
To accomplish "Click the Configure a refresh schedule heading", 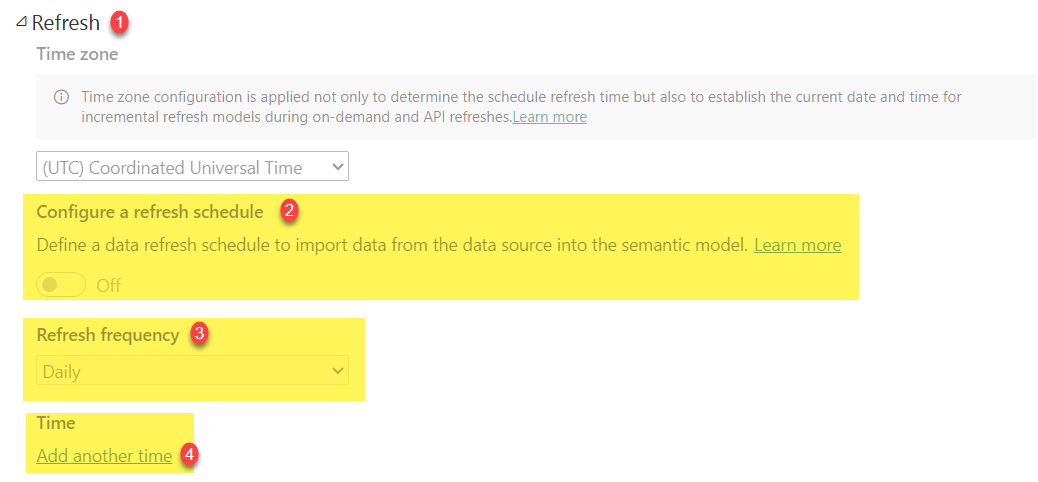I will 150,212.
